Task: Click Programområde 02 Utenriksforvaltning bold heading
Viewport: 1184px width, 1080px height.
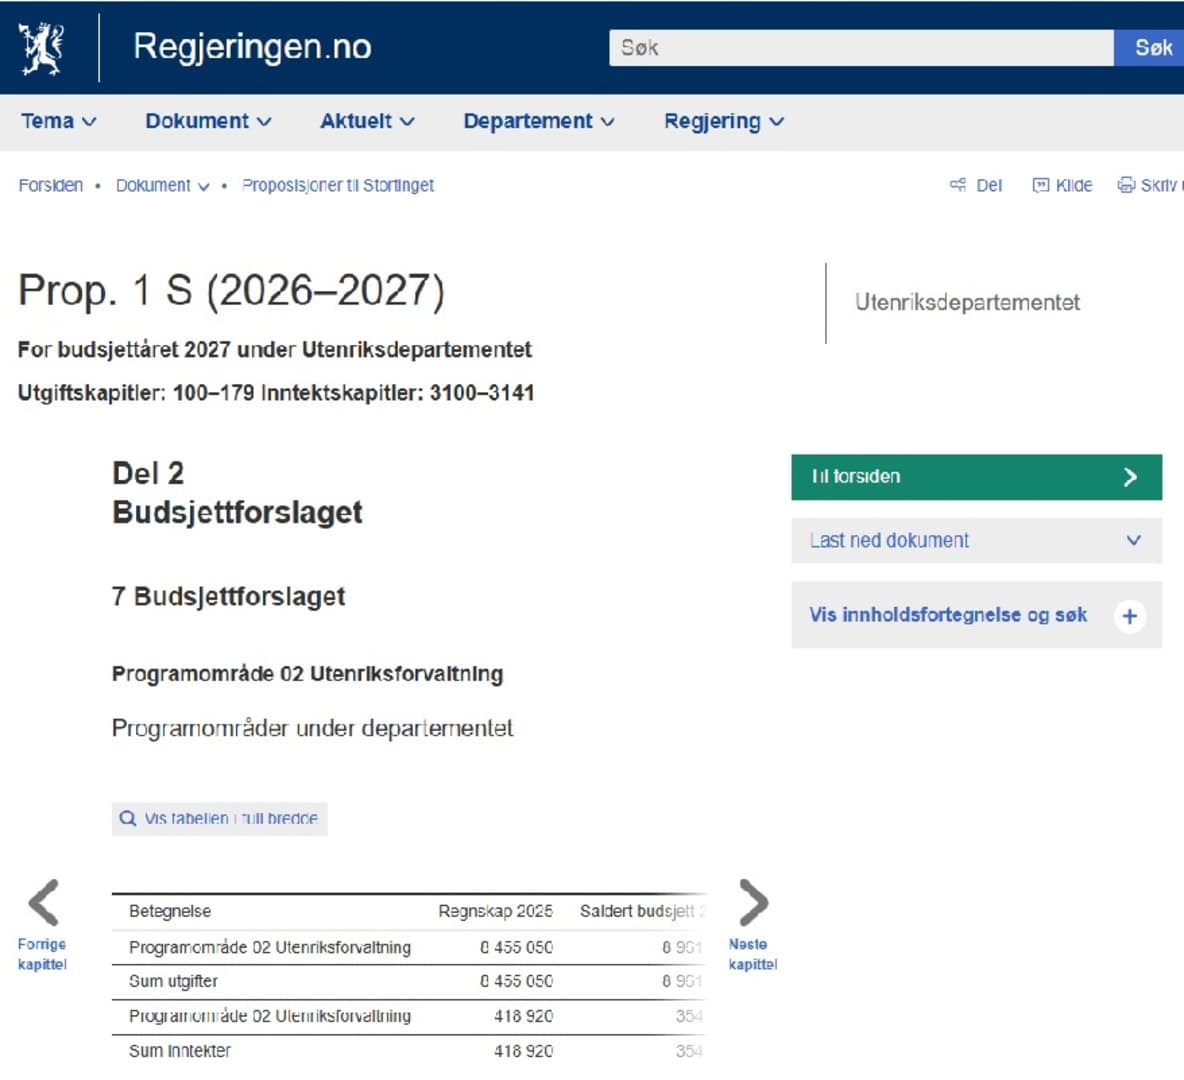Action: click(307, 674)
